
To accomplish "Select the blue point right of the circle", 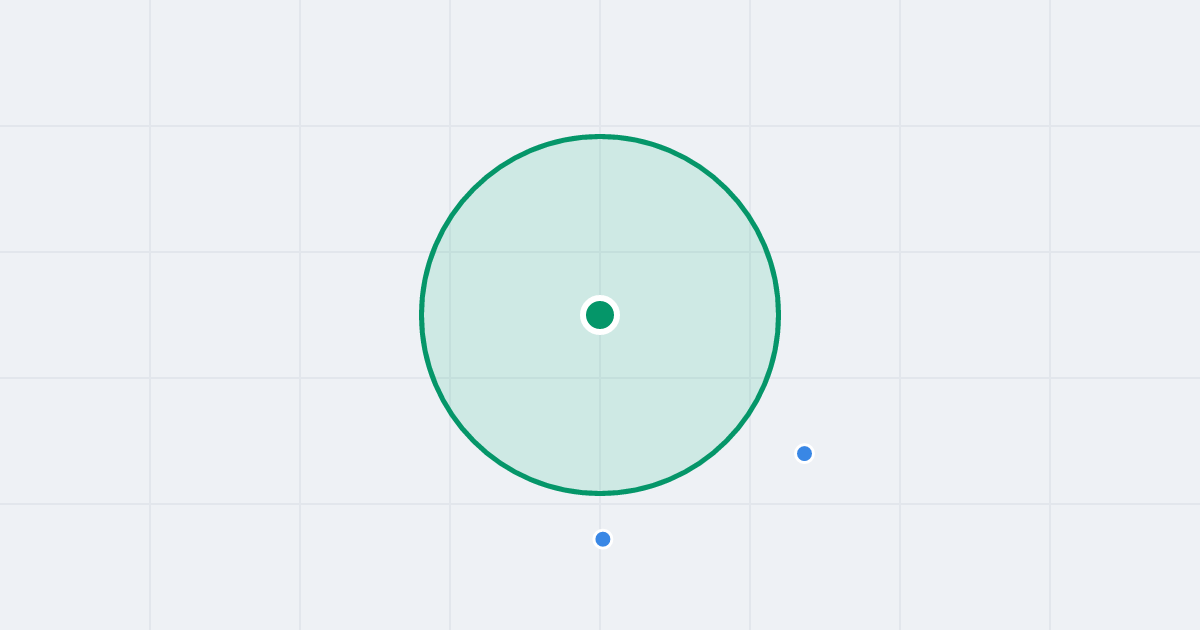I will (804, 453).
